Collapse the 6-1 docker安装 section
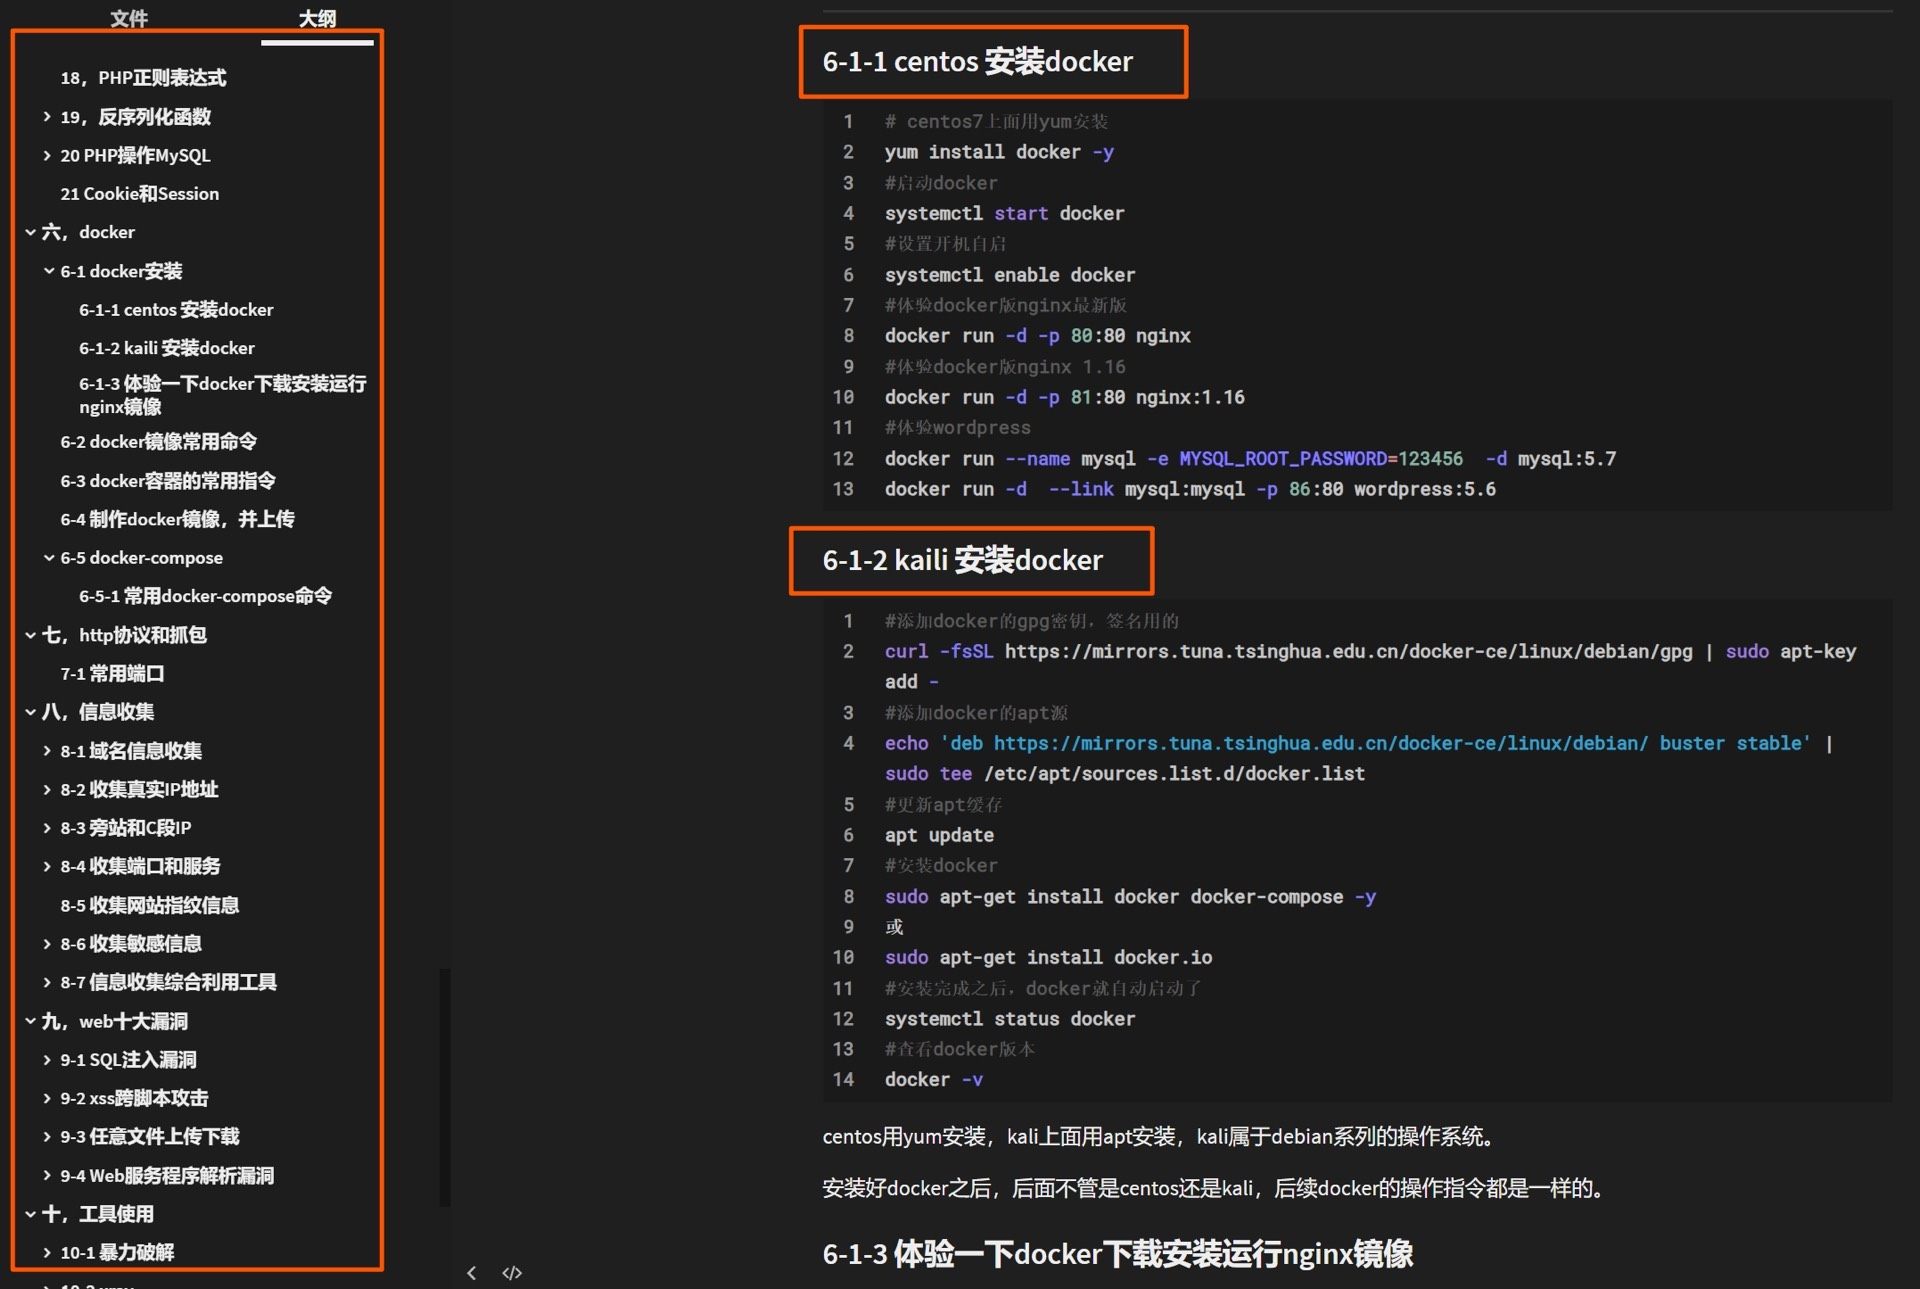 (48, 271)
